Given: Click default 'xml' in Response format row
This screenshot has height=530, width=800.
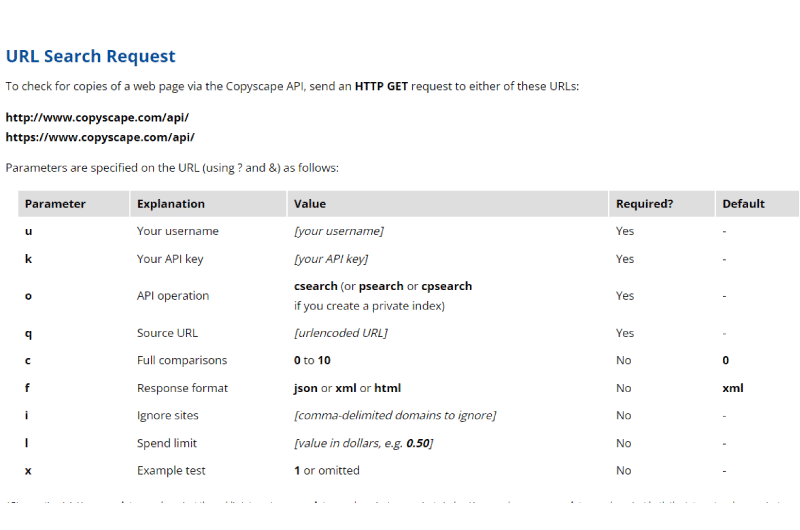Looking at the screenshot, I should click(x=733, y=388).
